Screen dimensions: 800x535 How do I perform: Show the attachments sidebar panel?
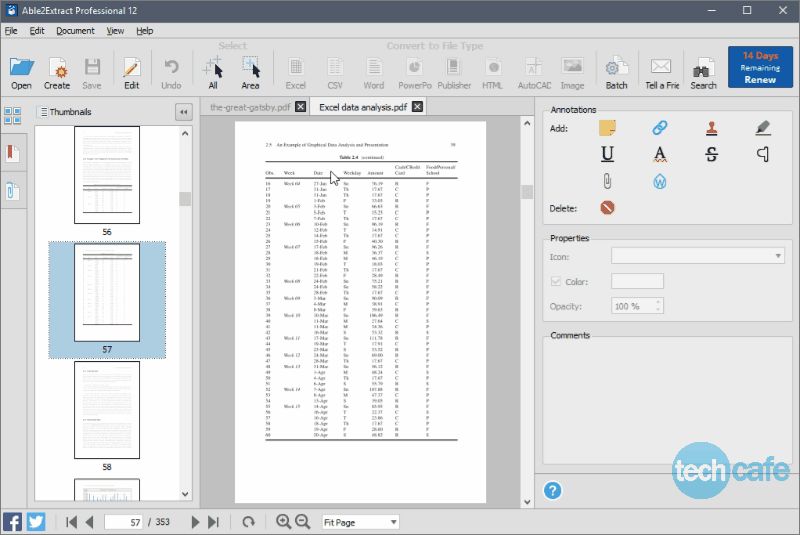click(x=12, y=191)
